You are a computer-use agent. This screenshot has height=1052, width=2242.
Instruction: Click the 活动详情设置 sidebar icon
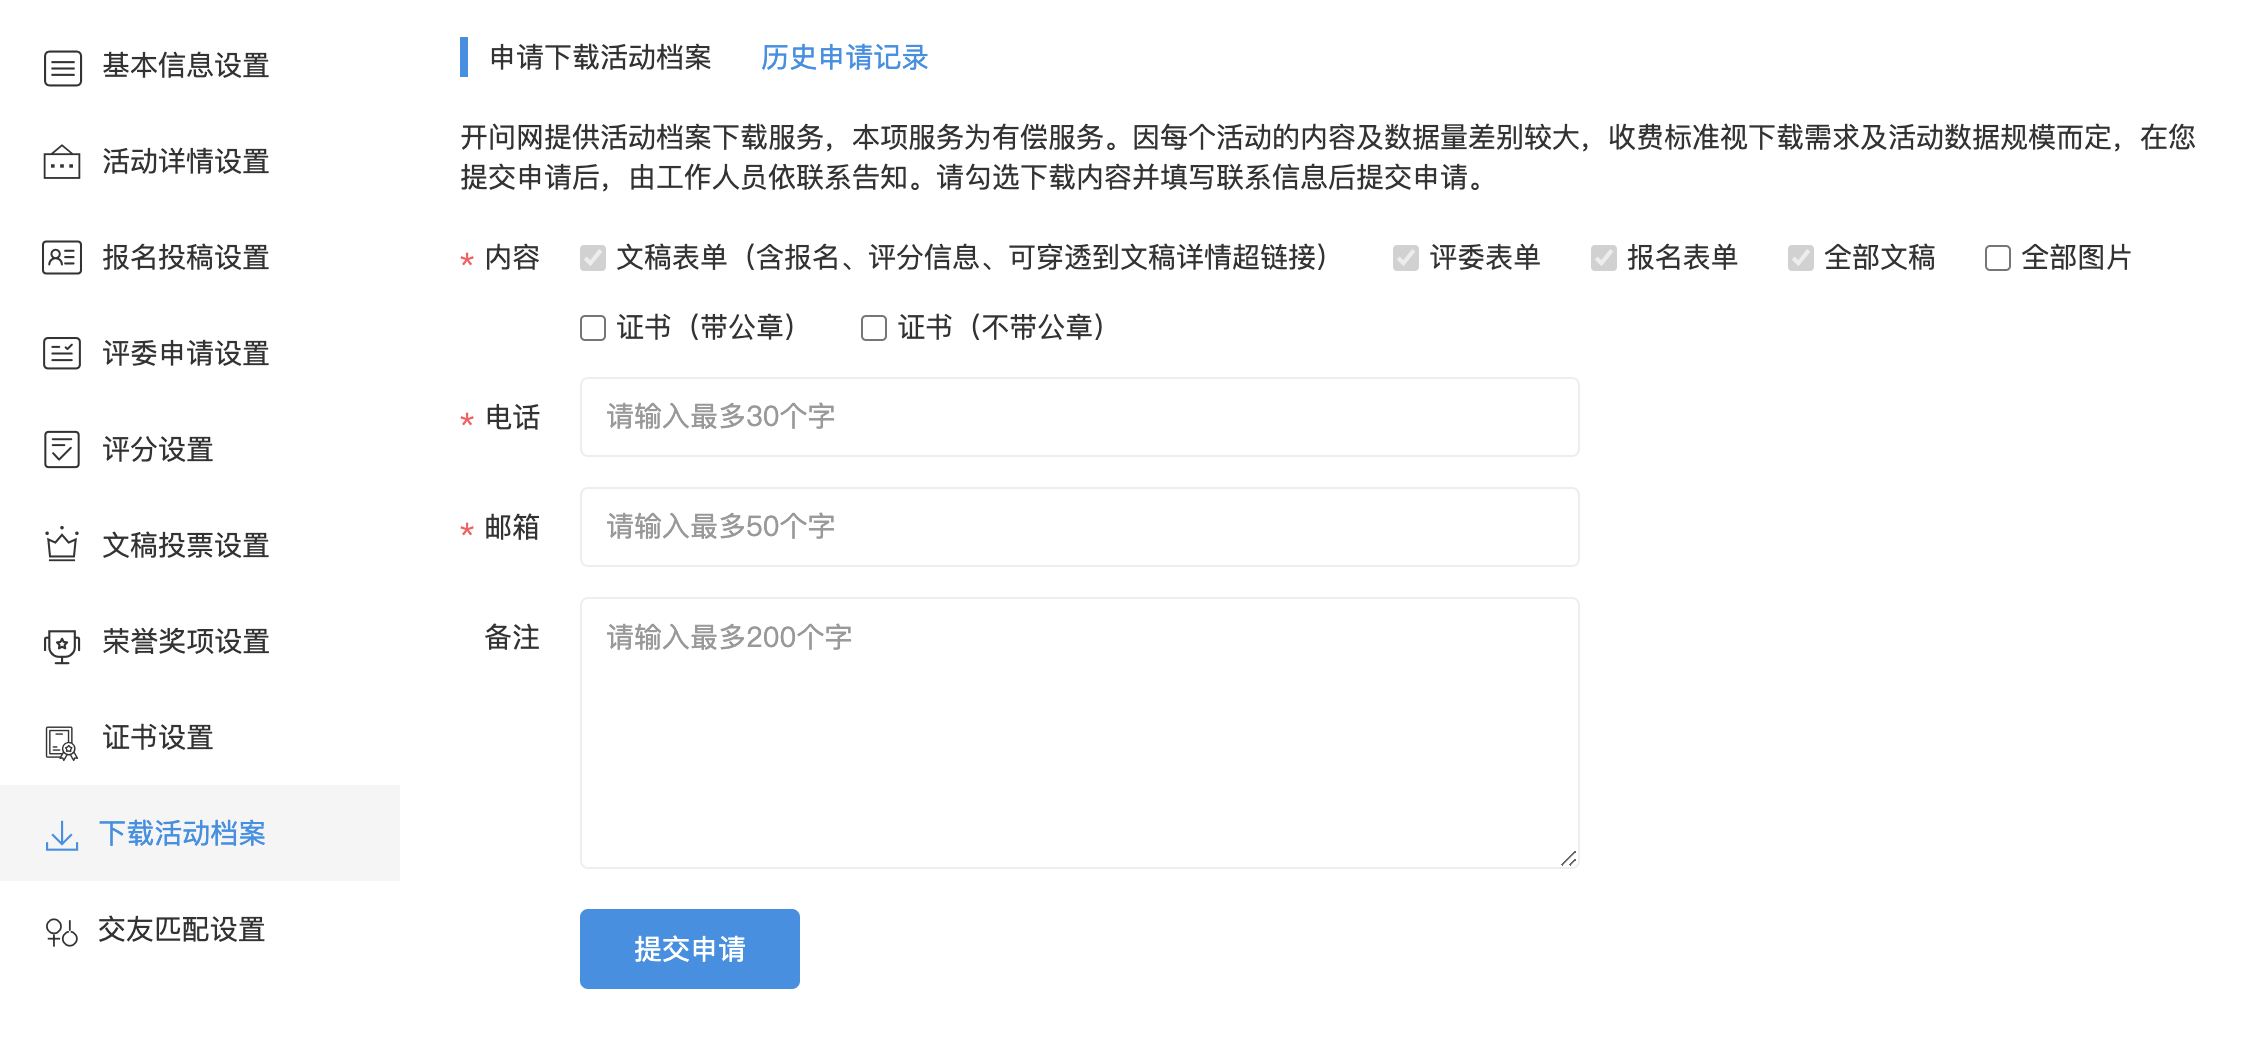point(62,162)
